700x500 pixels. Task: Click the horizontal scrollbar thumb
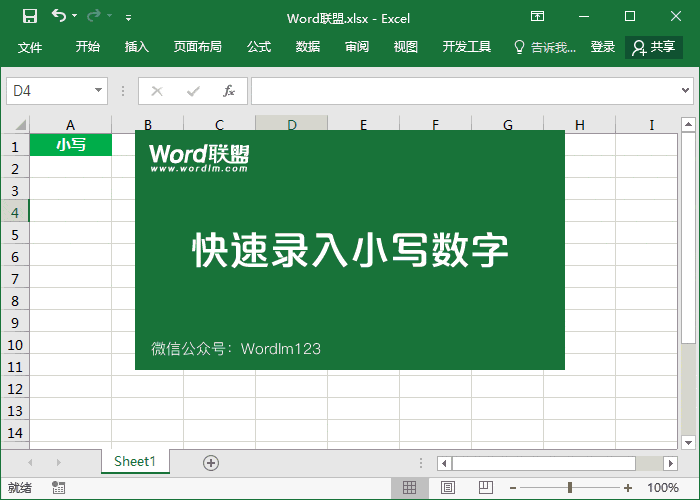pos(544,463)
